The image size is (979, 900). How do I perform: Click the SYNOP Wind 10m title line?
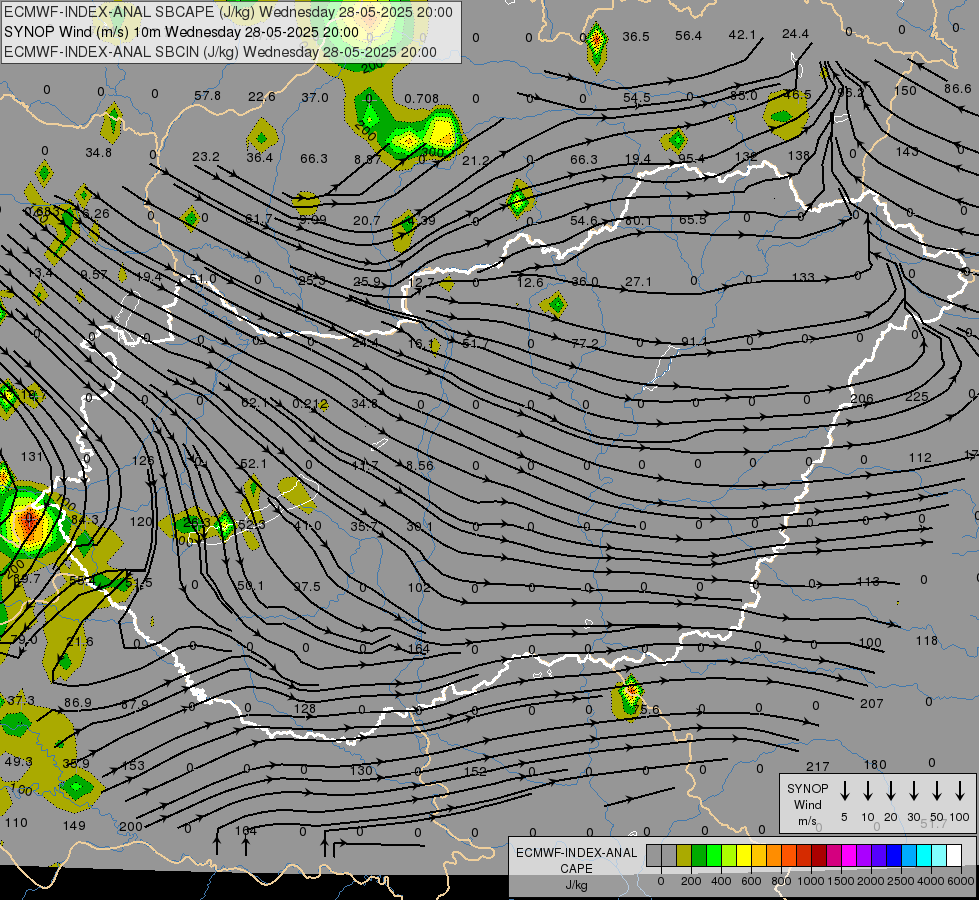pyautogui.click(x=181, y=32)
